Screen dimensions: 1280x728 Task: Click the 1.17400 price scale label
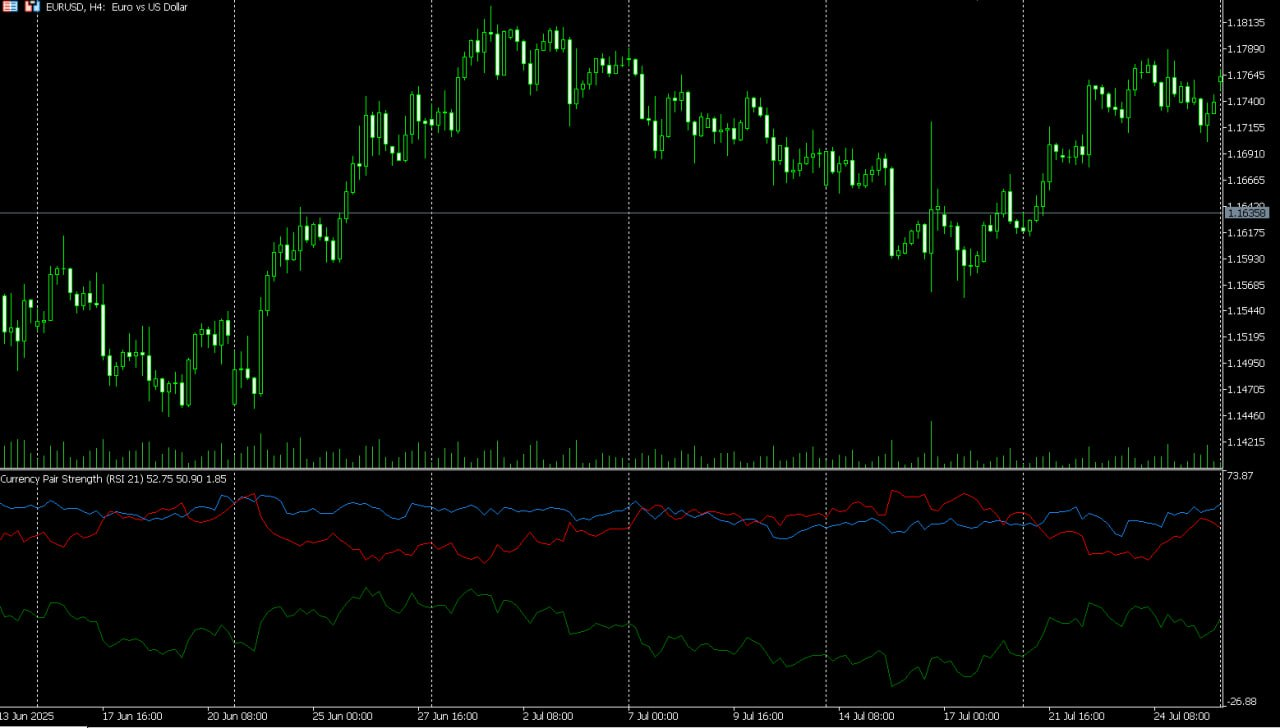pos(1251,102)
